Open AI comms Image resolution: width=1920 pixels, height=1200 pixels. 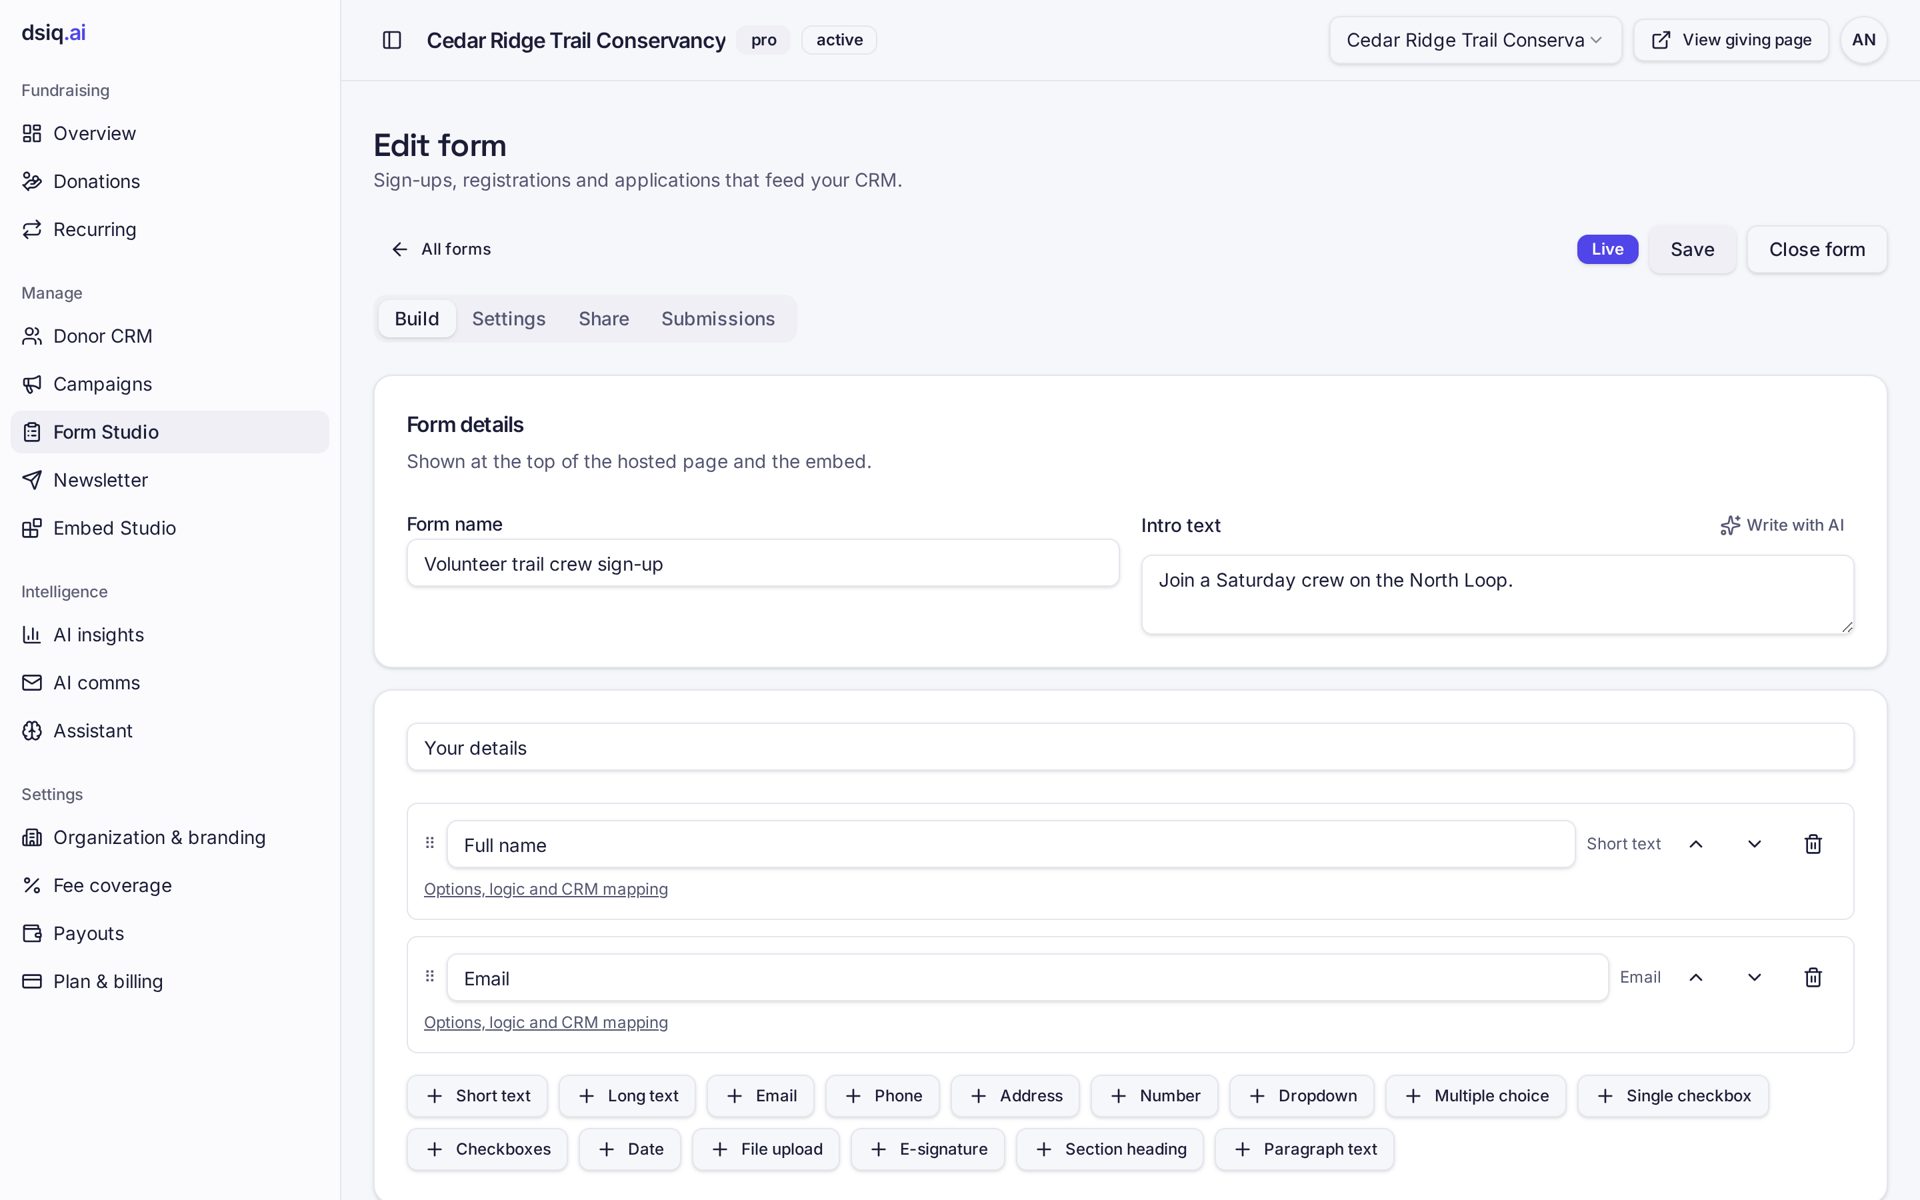[170, 683]
